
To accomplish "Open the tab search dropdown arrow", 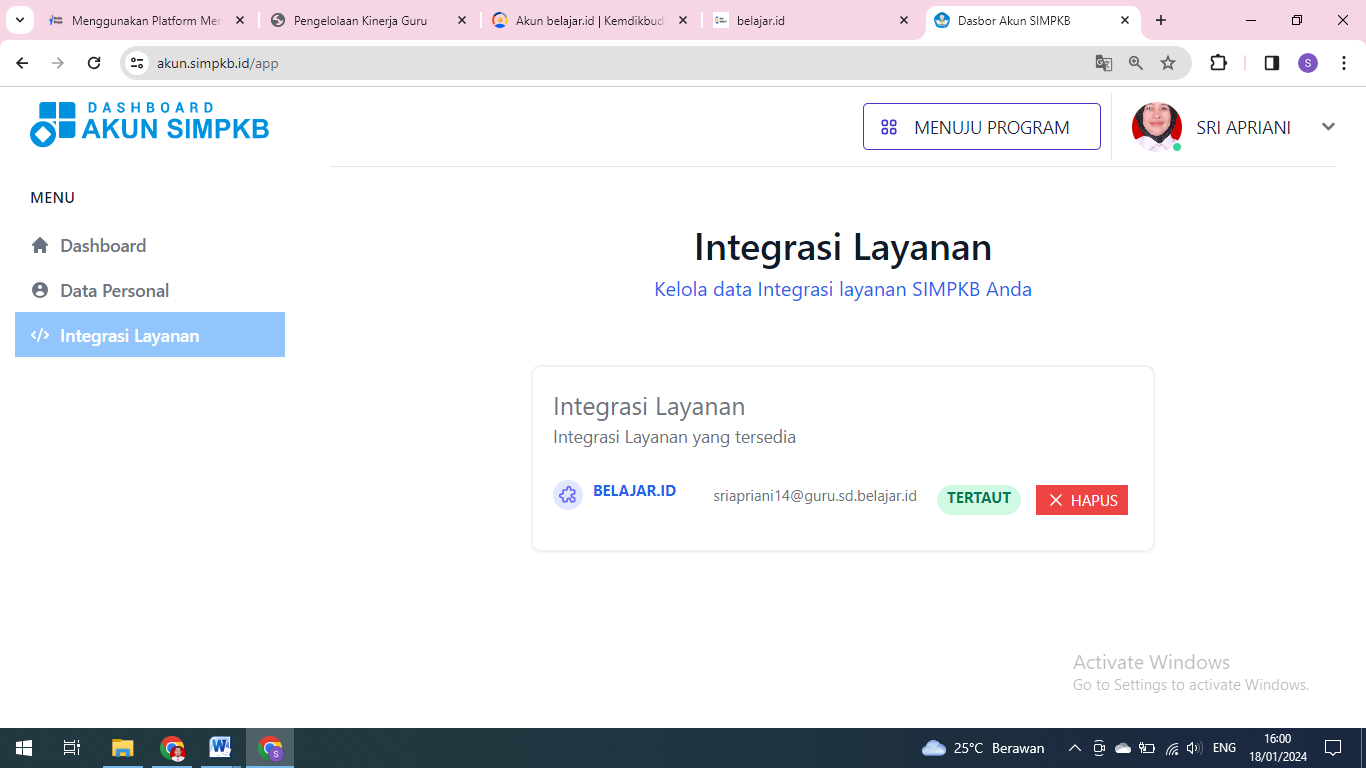I will pyautogui.click(x=19, y=20).
